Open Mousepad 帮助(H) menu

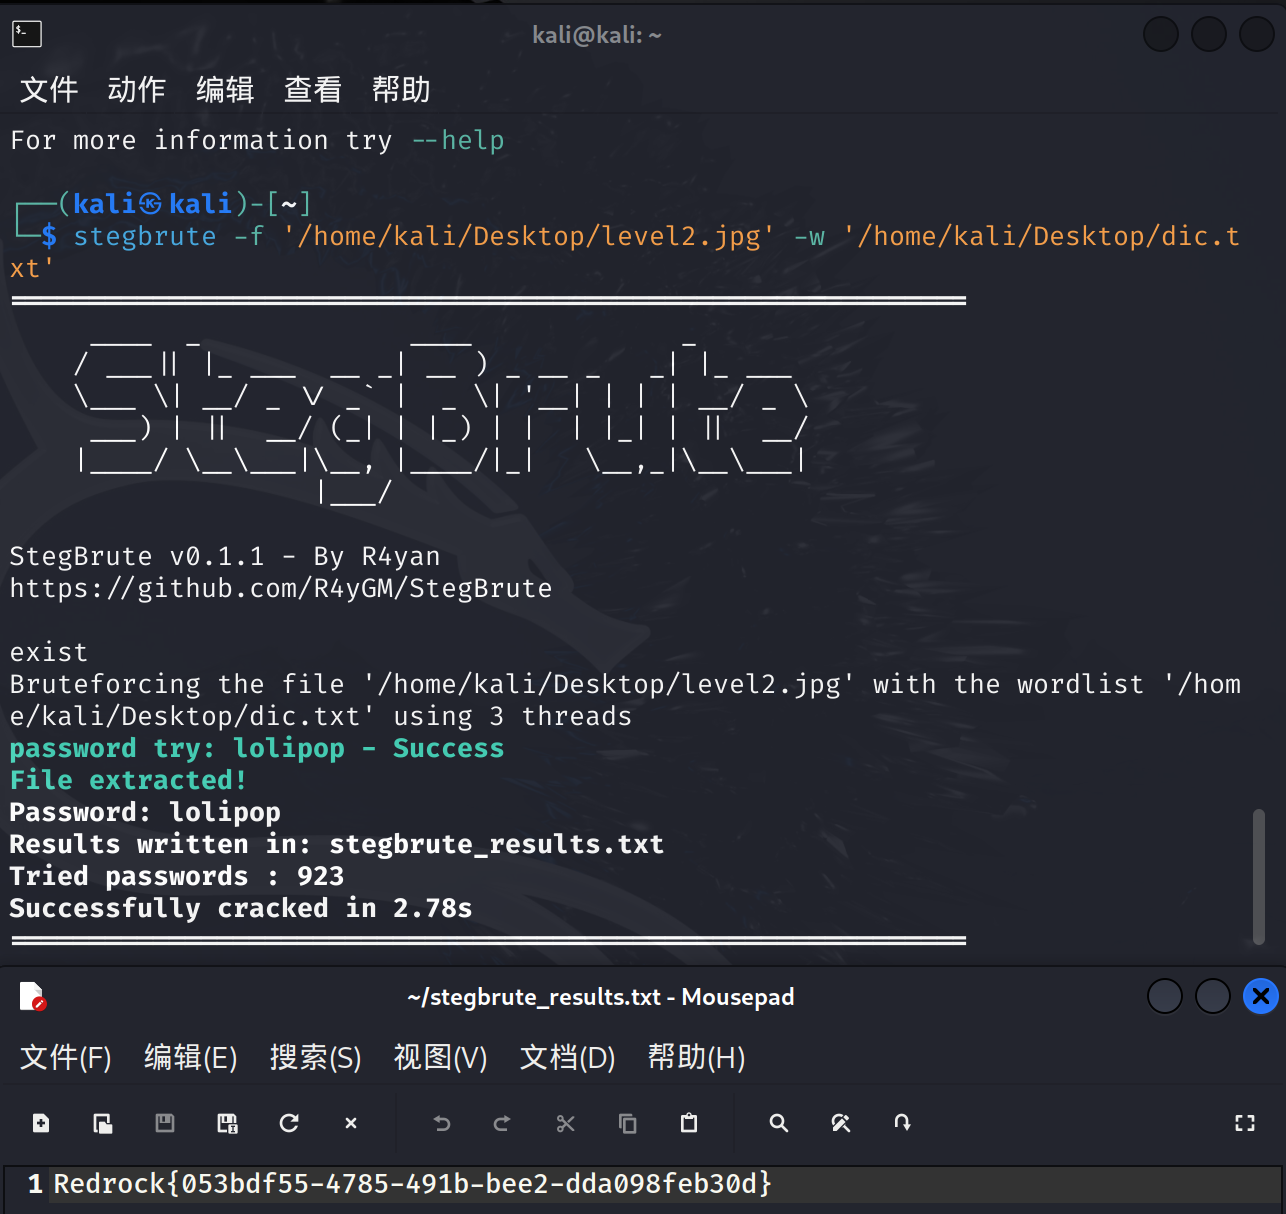[x=697, y=1057]
